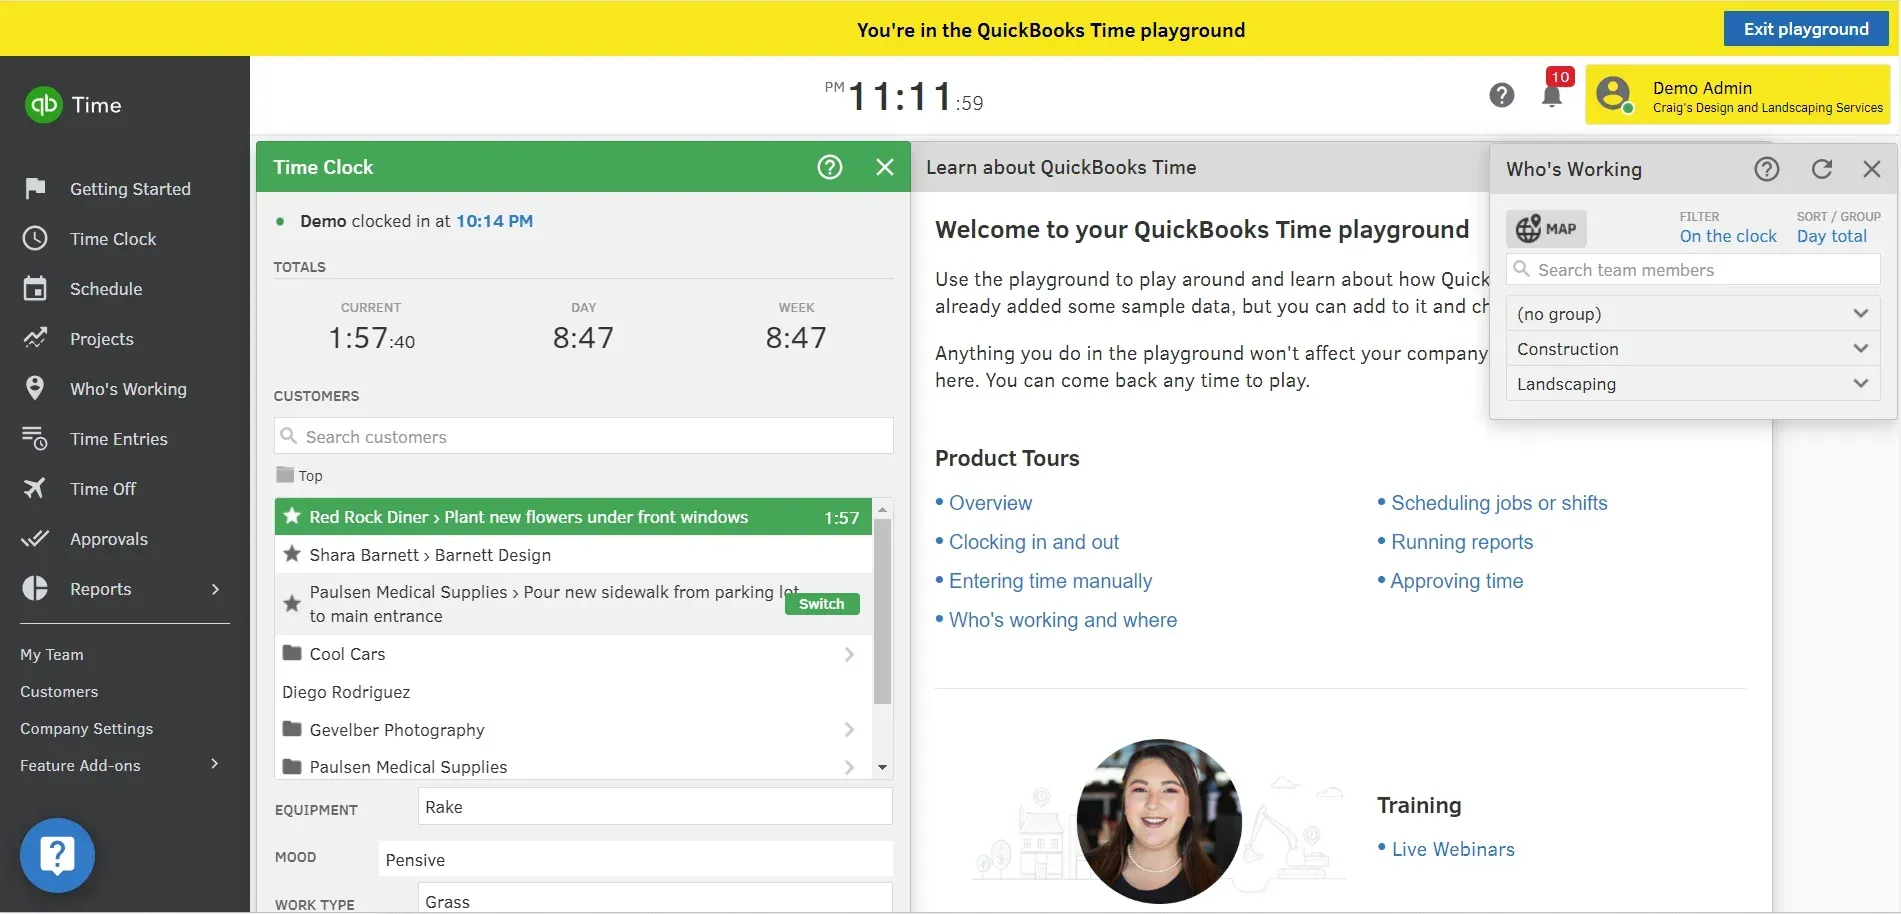This screenshot has height=914, width=1901.
Task: Open Who's working and where tour
Action: tap(1063, 620)
